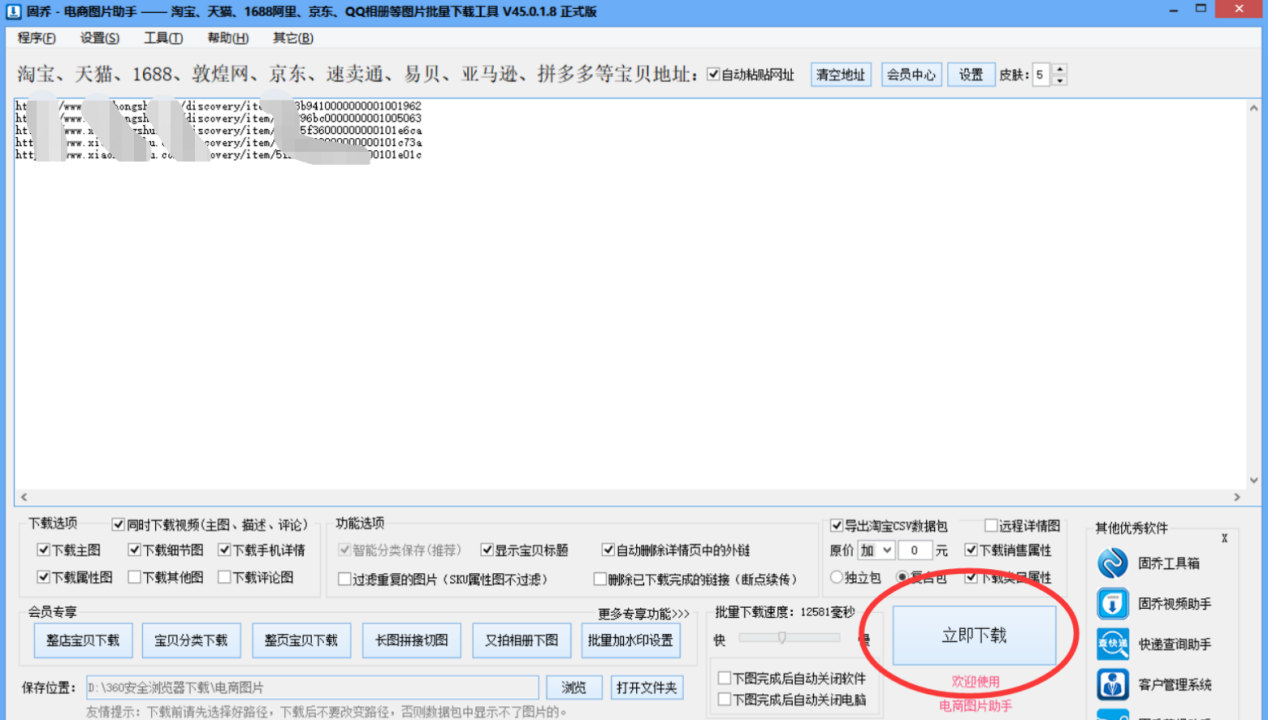This screenshot has height=720, width=1268.
Task: Toggle the 自动粘贴网址 checkbox
Action: [713, 75]
